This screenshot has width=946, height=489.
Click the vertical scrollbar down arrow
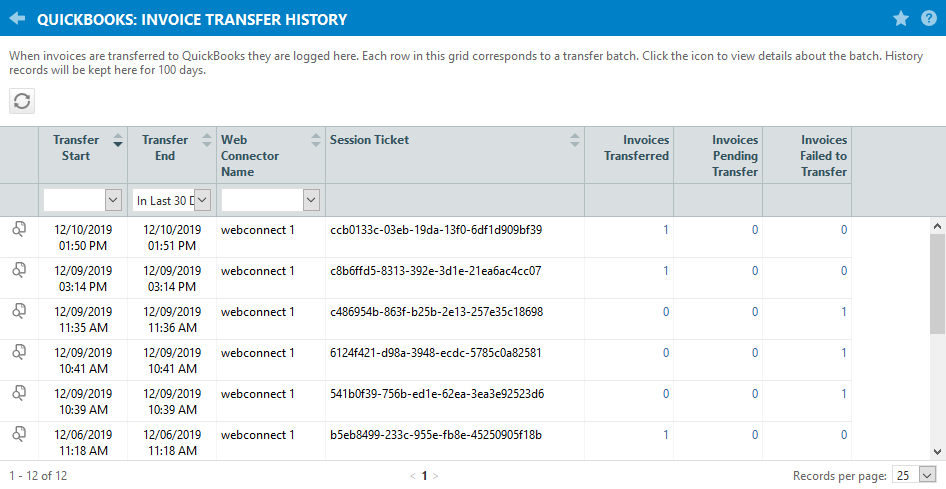click(938, 452)
